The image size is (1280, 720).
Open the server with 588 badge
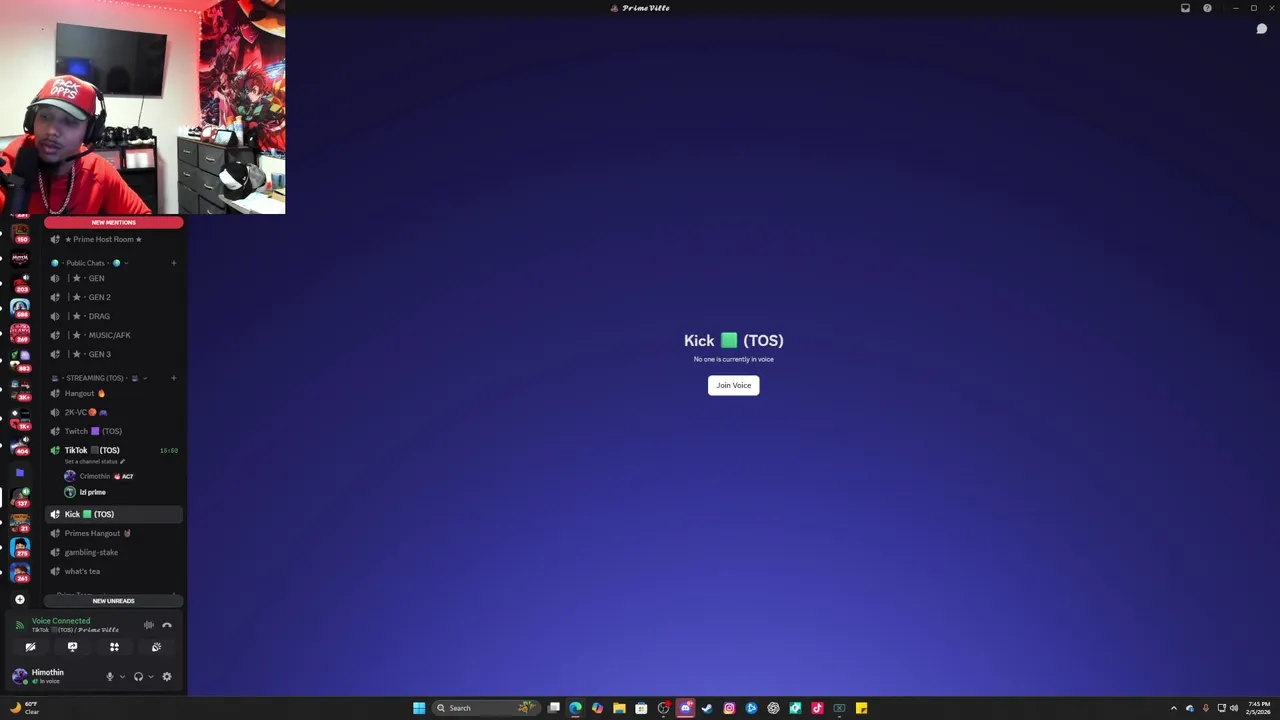point(20,307)
